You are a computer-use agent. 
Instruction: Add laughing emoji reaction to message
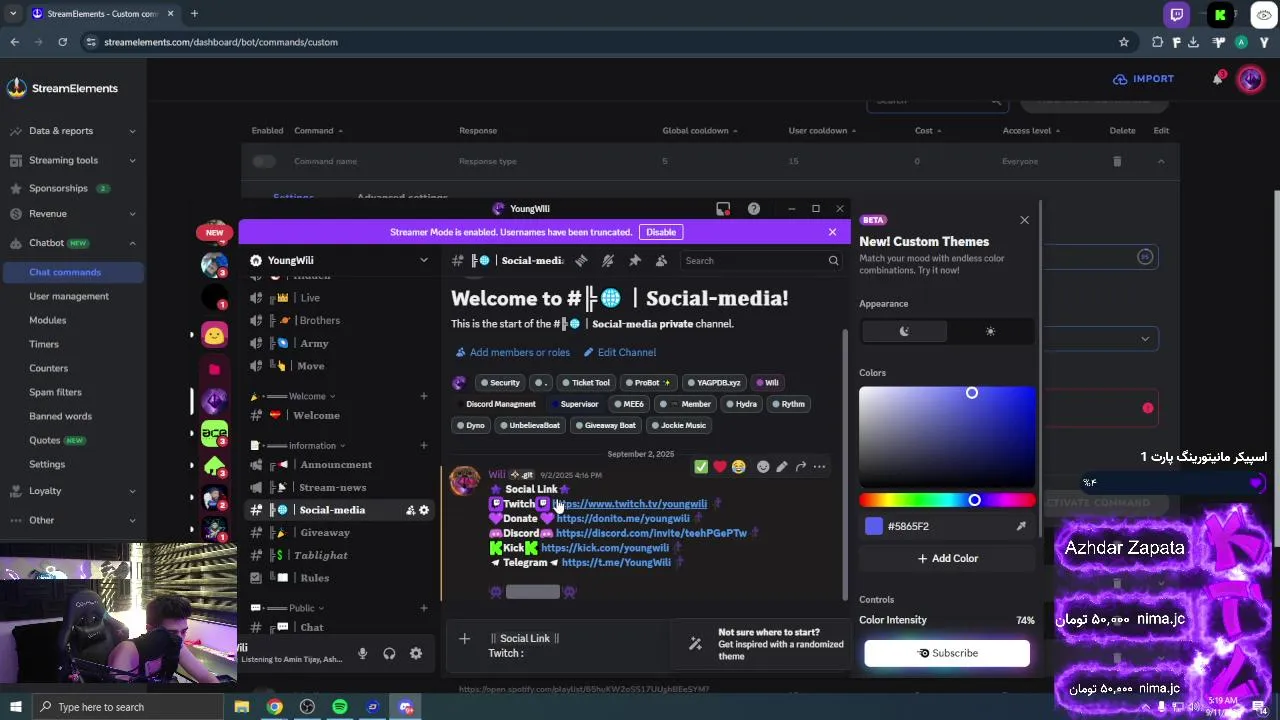[x=738, y=466]
